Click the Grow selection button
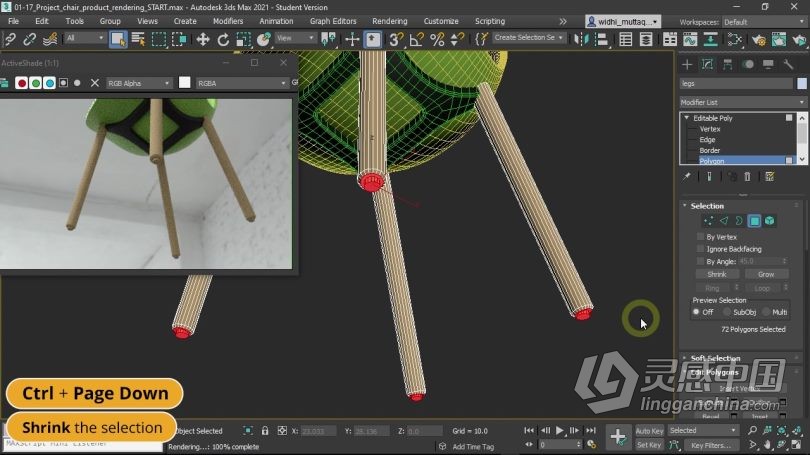Screen dimensions: 810x455 point(766,274)
